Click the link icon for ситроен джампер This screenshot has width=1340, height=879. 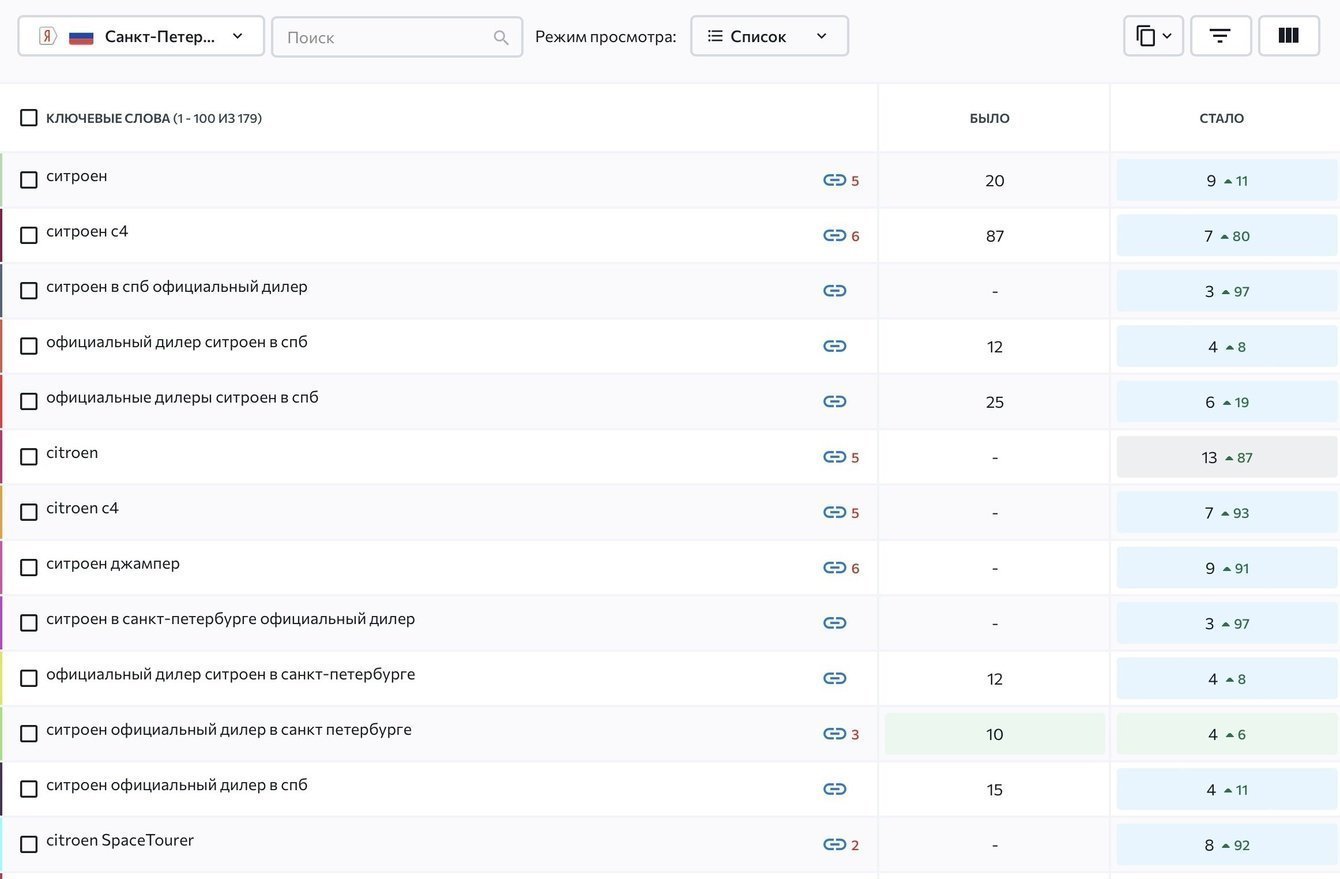[834, 568]
